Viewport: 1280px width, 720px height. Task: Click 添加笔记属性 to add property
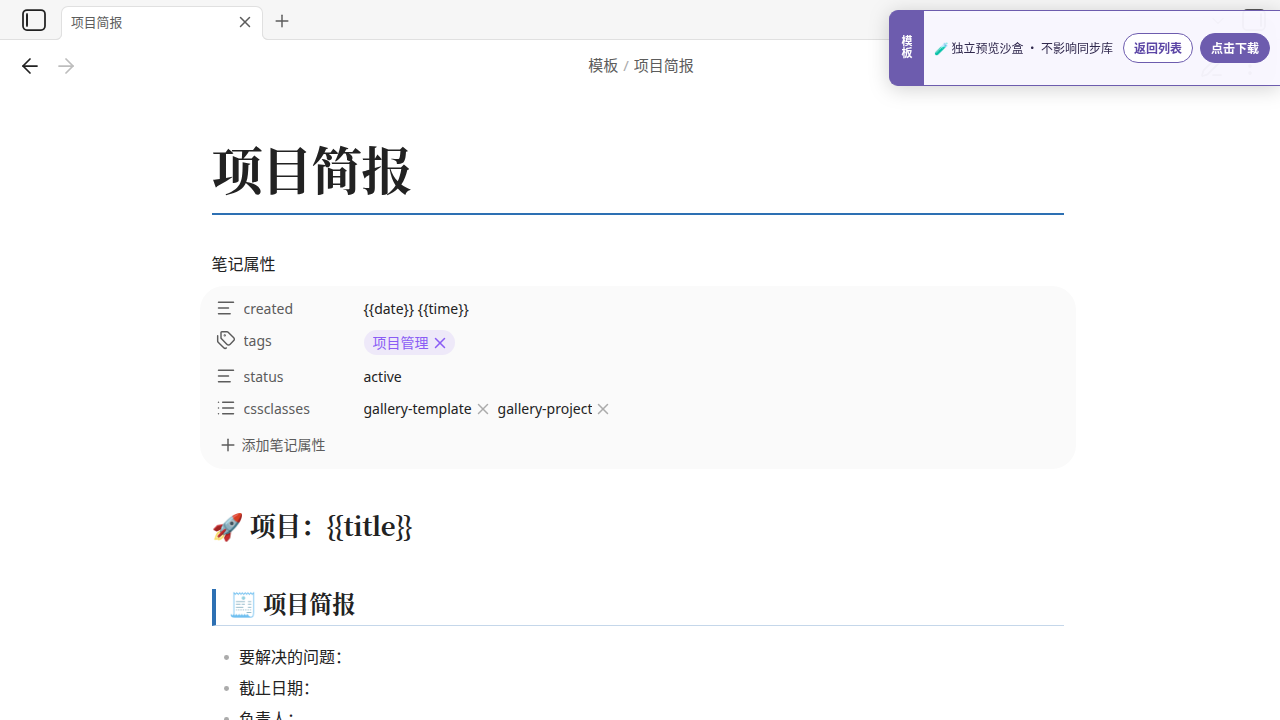click(273, 445)
